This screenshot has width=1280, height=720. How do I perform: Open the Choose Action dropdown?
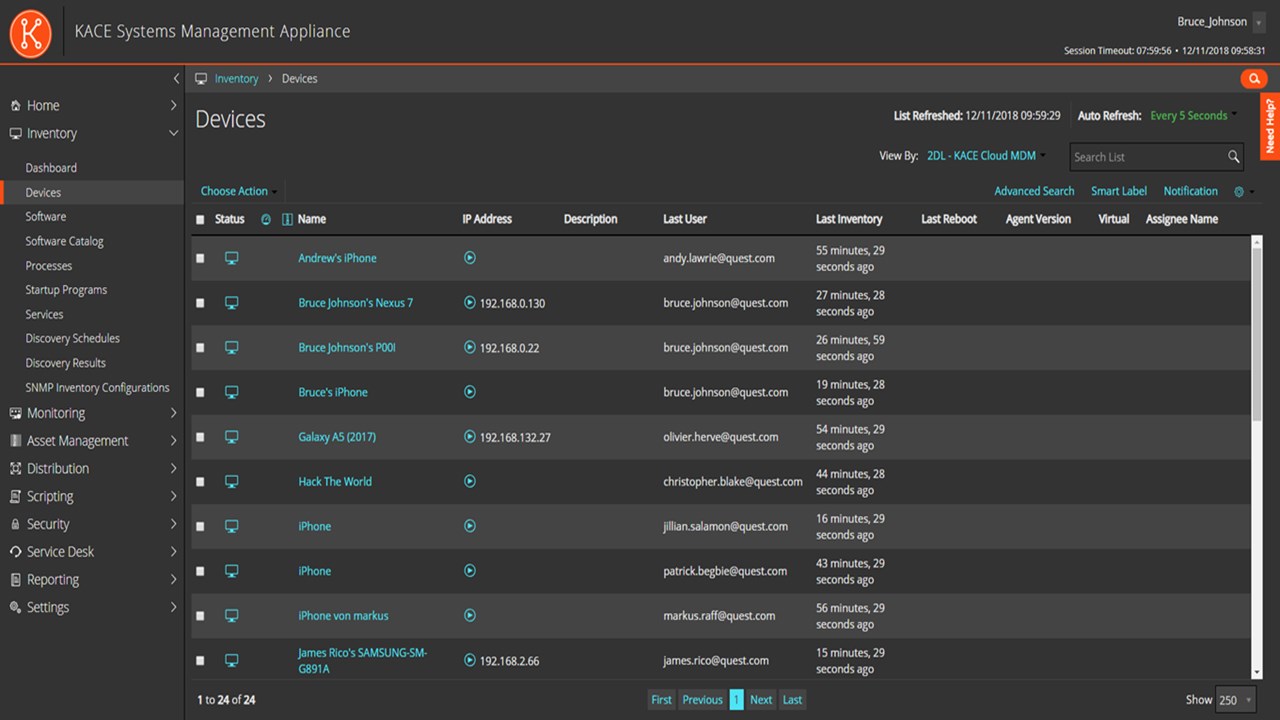(238, 191)
